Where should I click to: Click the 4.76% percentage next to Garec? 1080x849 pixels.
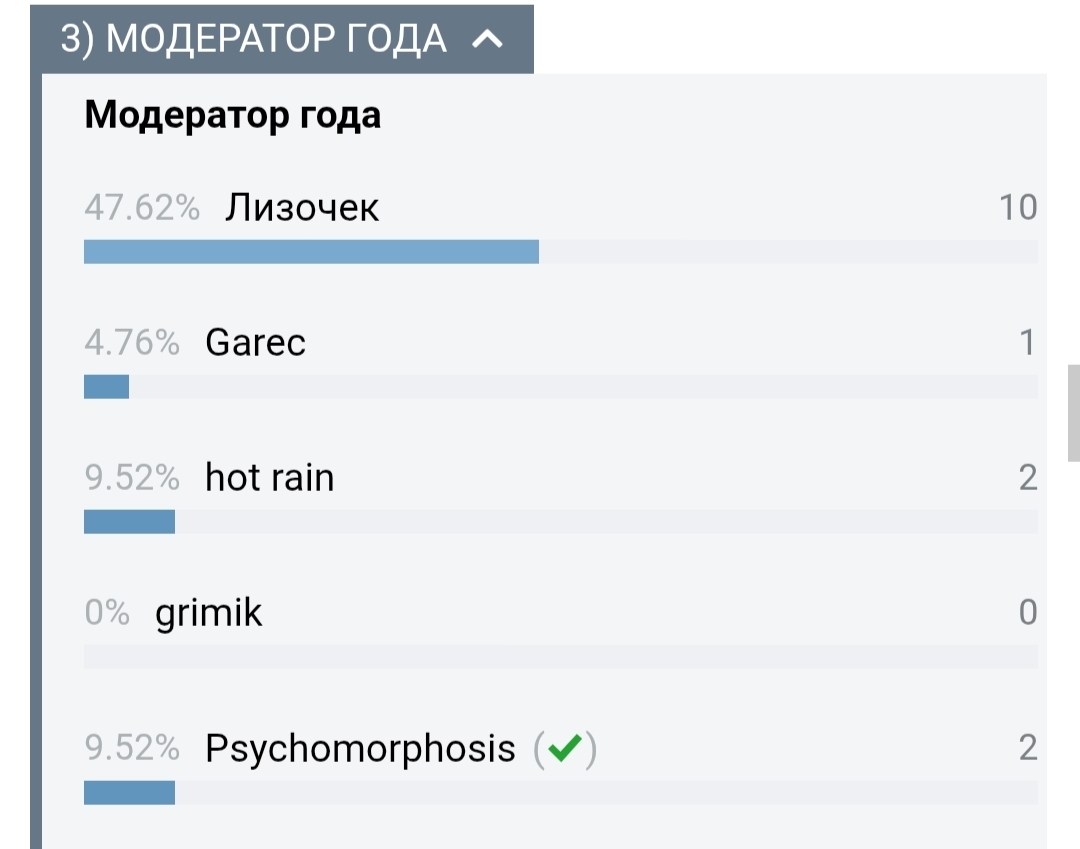click(x=132, y=343)
